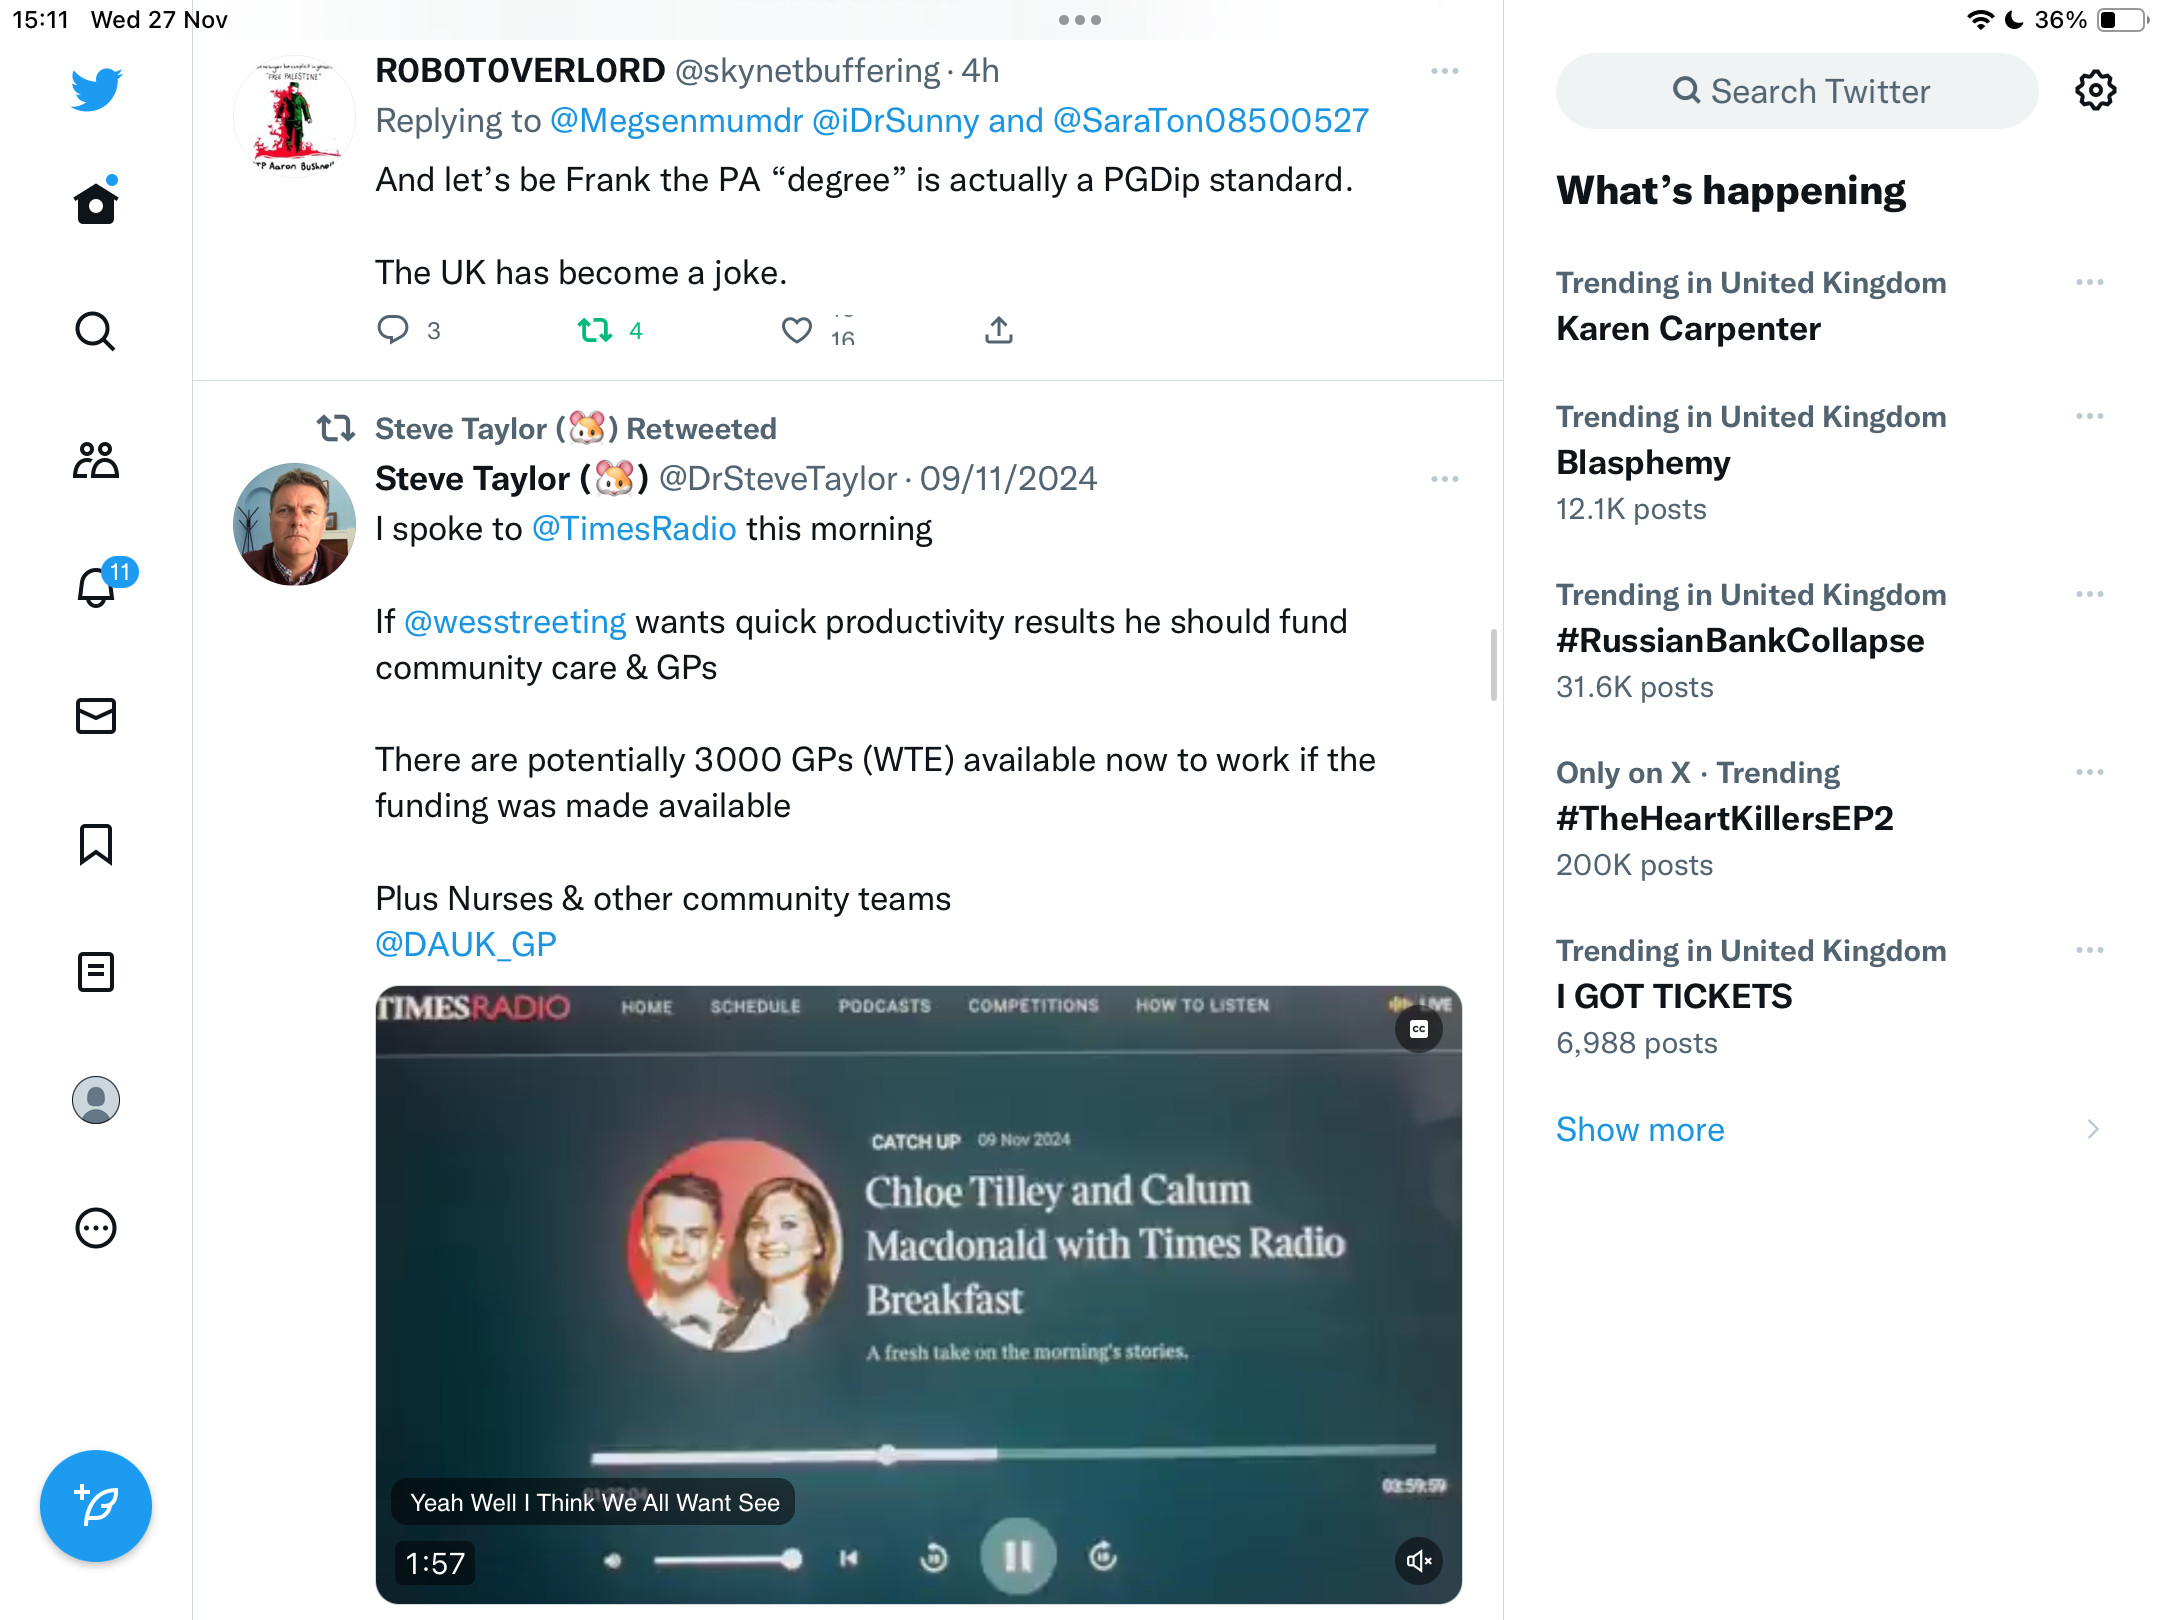Open Steve Taylor's profile picture
Image resolution: width=2160 pixels, height=1620 pixels.
(294, 524)
